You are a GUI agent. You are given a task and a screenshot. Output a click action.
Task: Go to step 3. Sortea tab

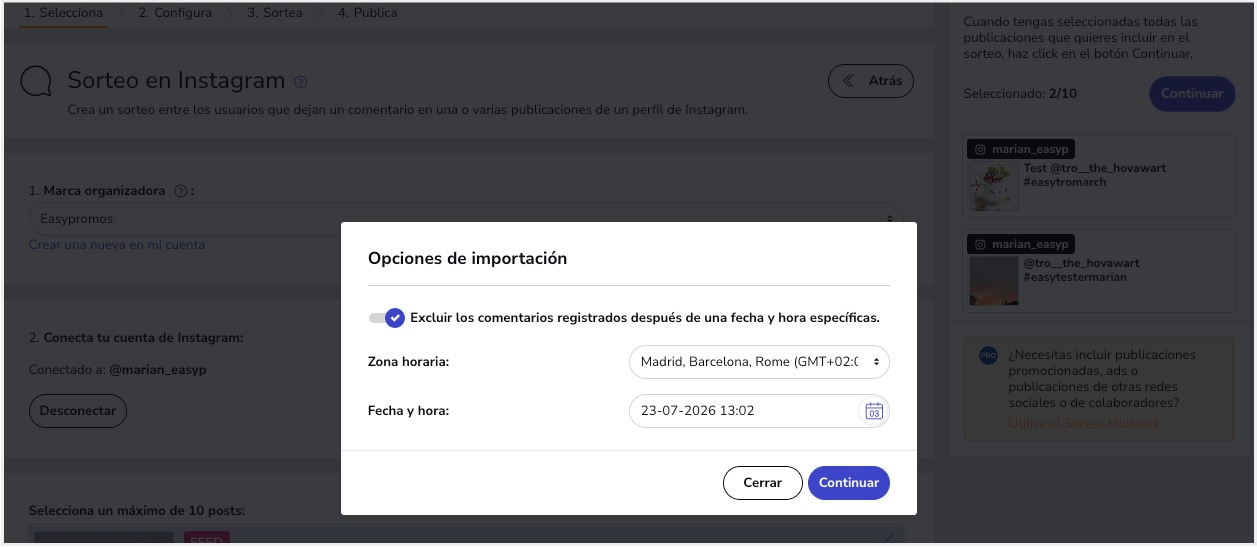tap(275, 13)
